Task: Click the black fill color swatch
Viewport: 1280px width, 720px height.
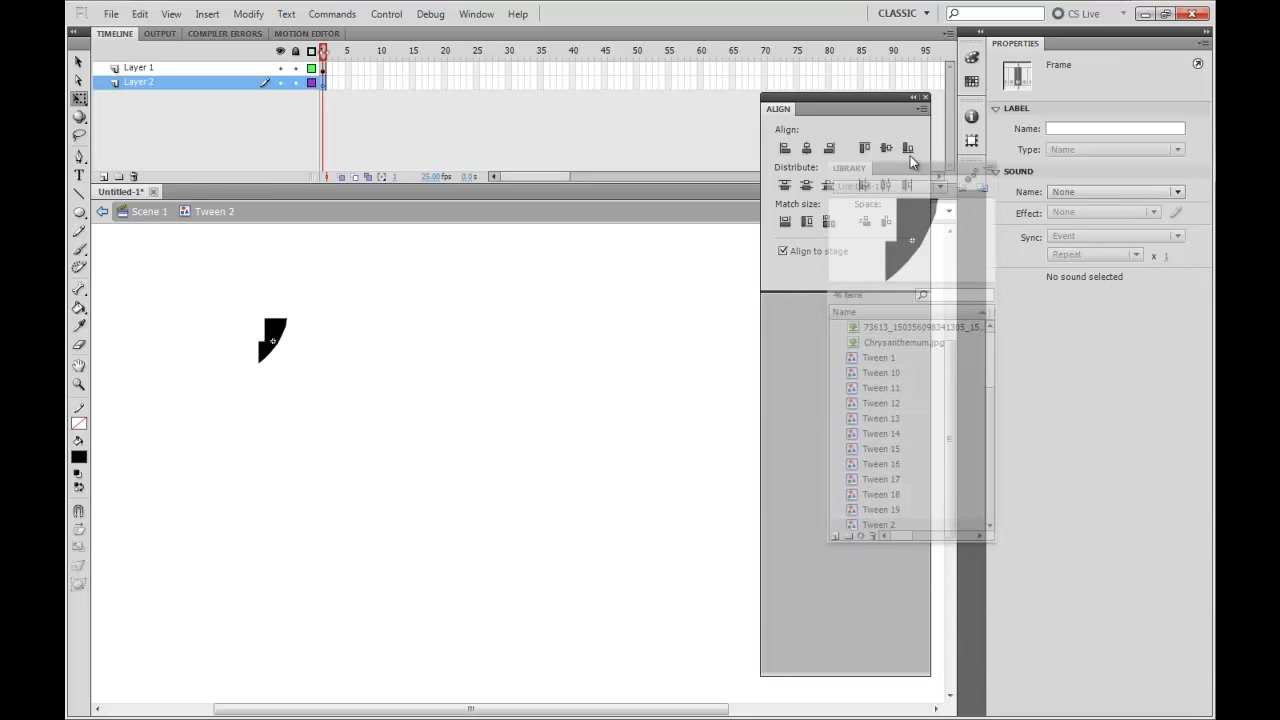Action: pyautogui.click(x=79, y=457)
